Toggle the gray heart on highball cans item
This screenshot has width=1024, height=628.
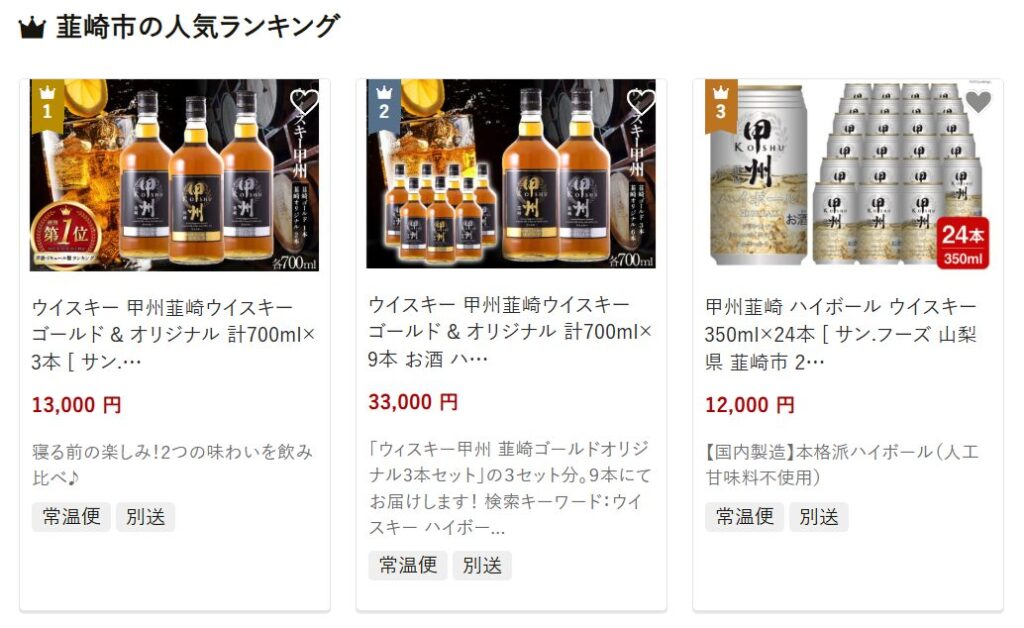(978, 102)
